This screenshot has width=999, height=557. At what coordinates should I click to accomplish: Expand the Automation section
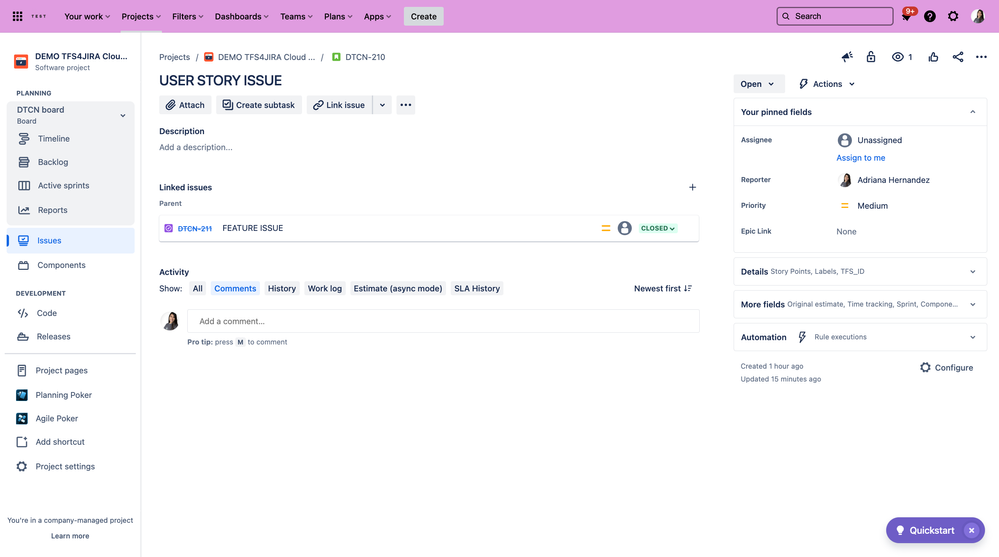860,337
